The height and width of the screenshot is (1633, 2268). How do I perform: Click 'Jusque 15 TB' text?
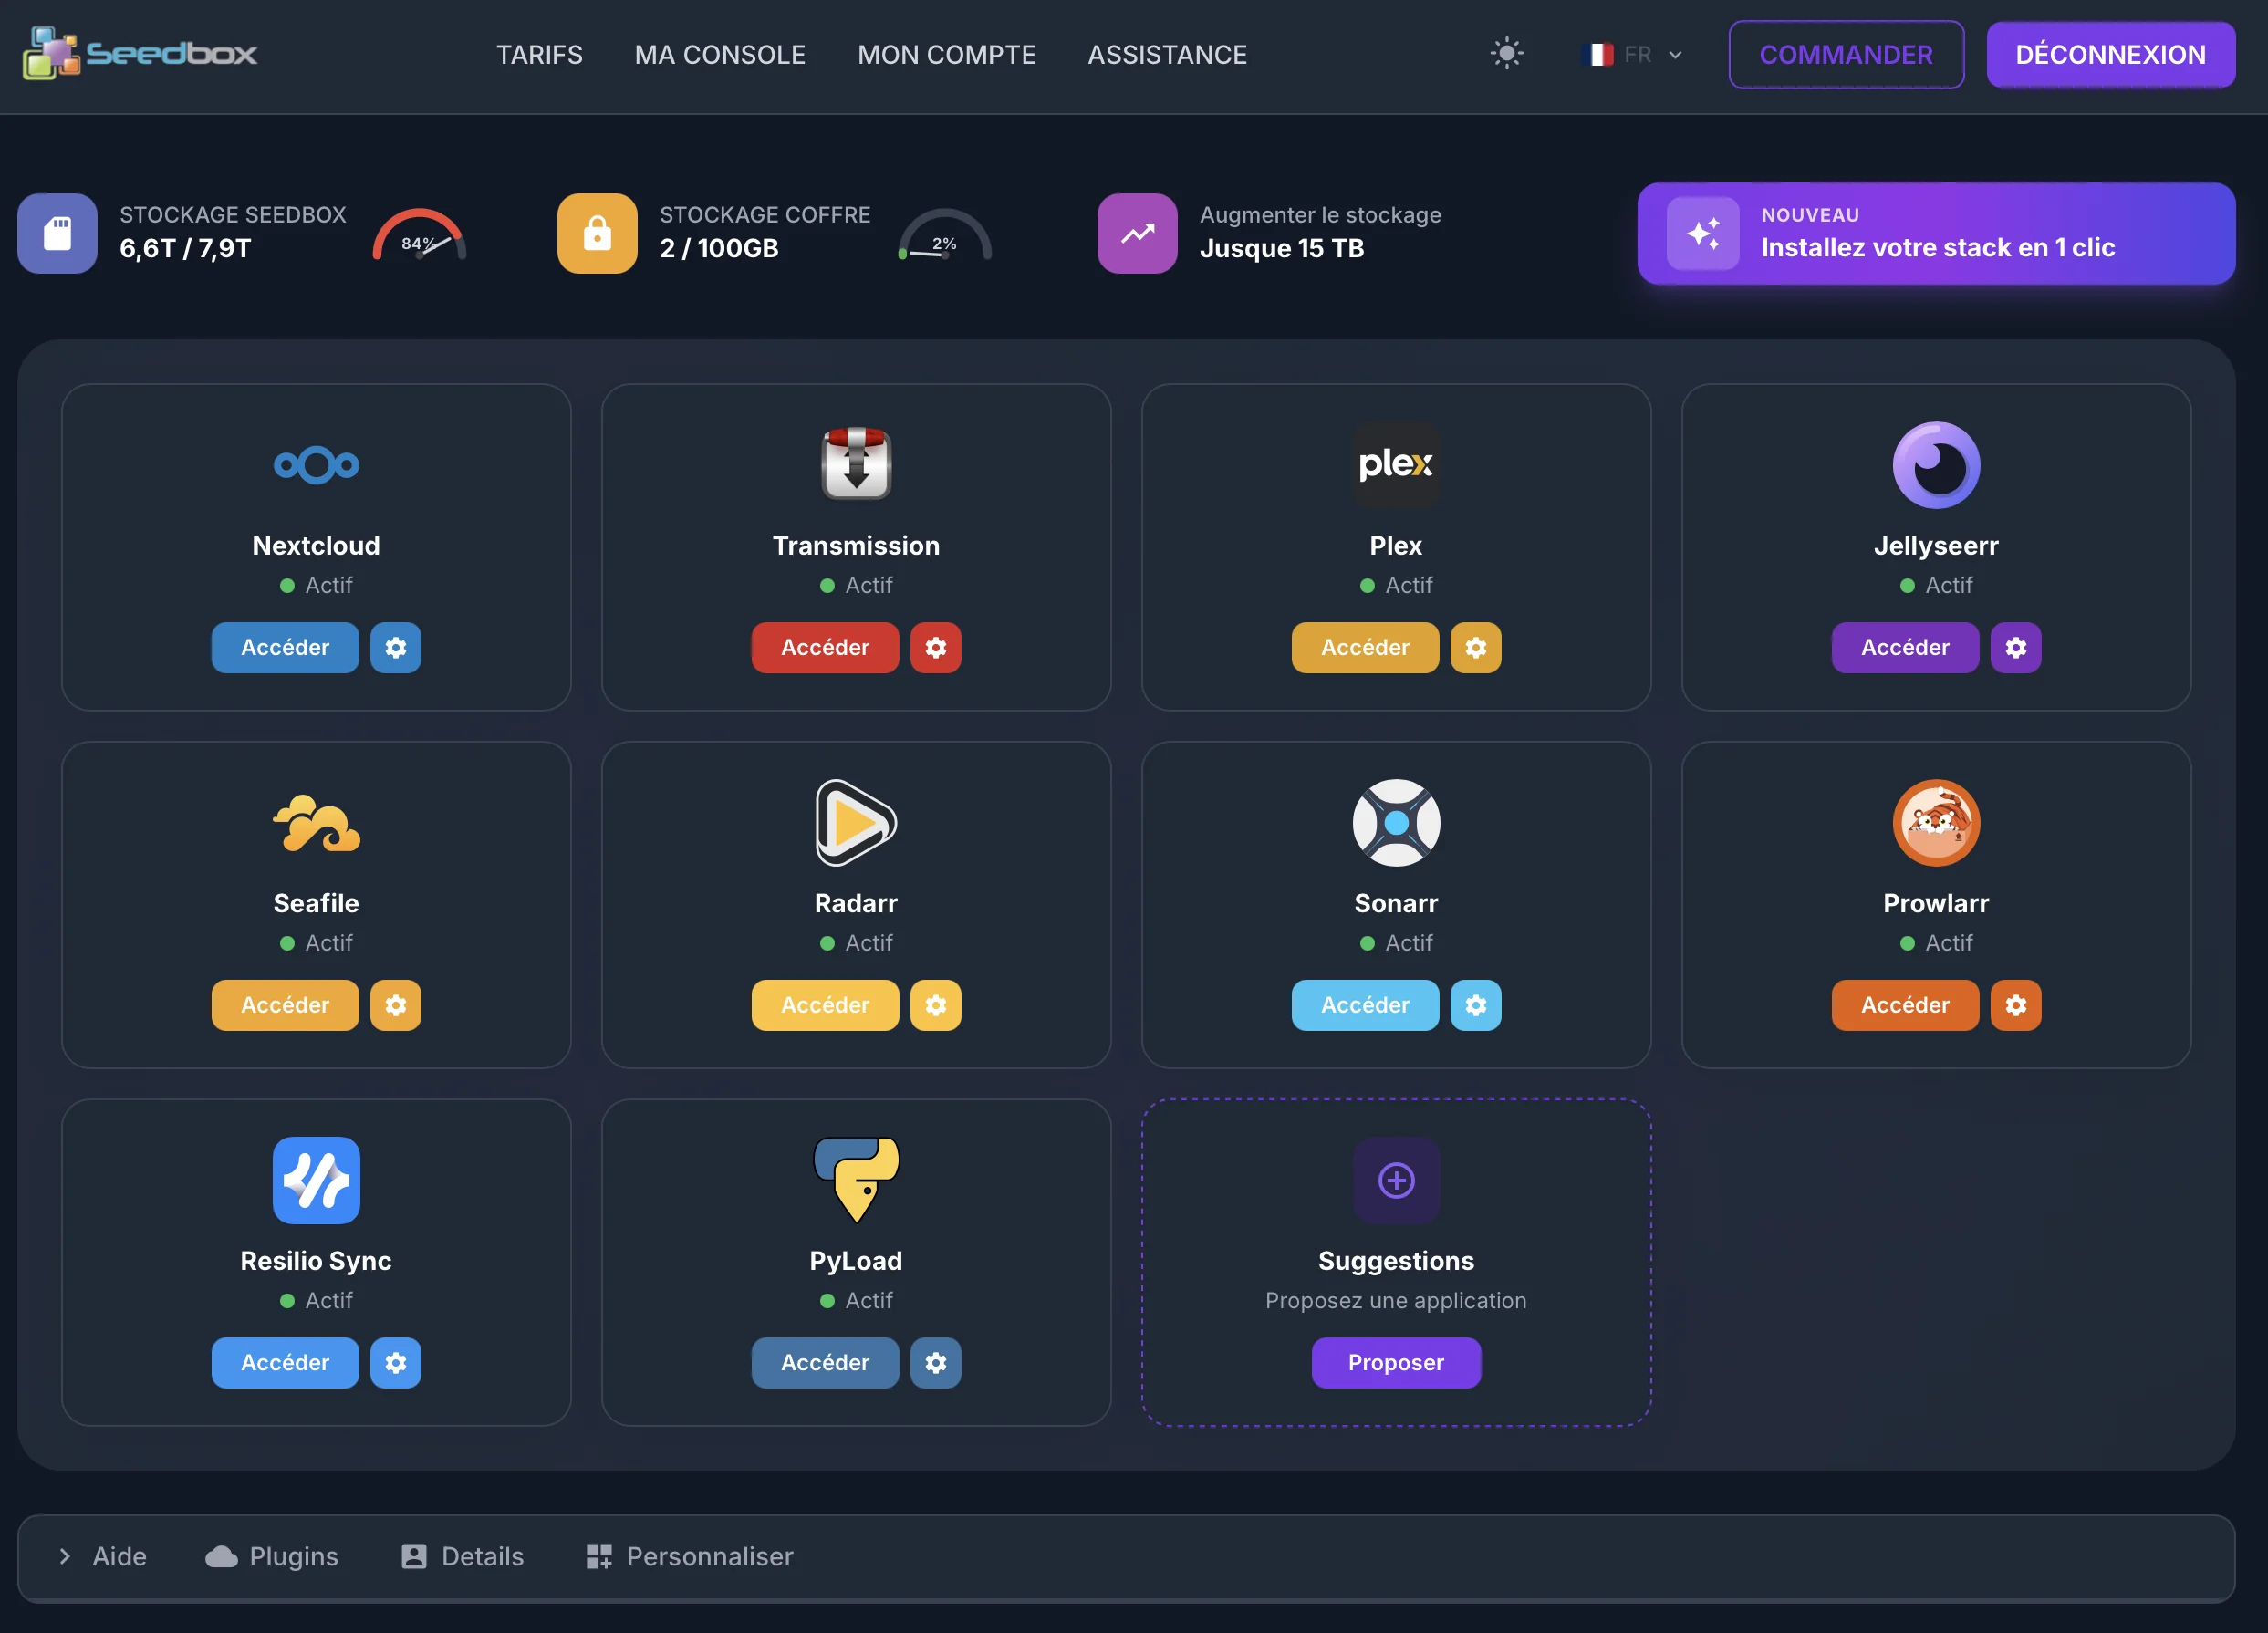(1281, 248)
